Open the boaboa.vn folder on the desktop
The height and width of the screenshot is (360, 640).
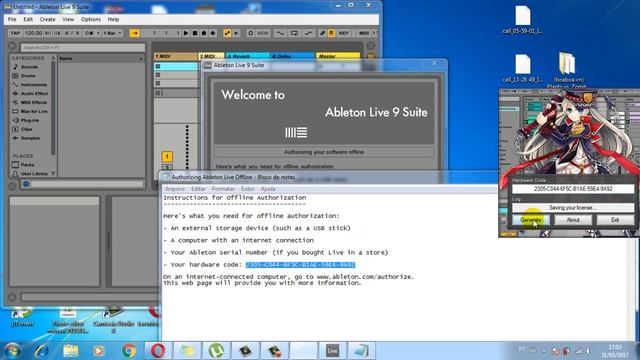[x=568, y=69]
